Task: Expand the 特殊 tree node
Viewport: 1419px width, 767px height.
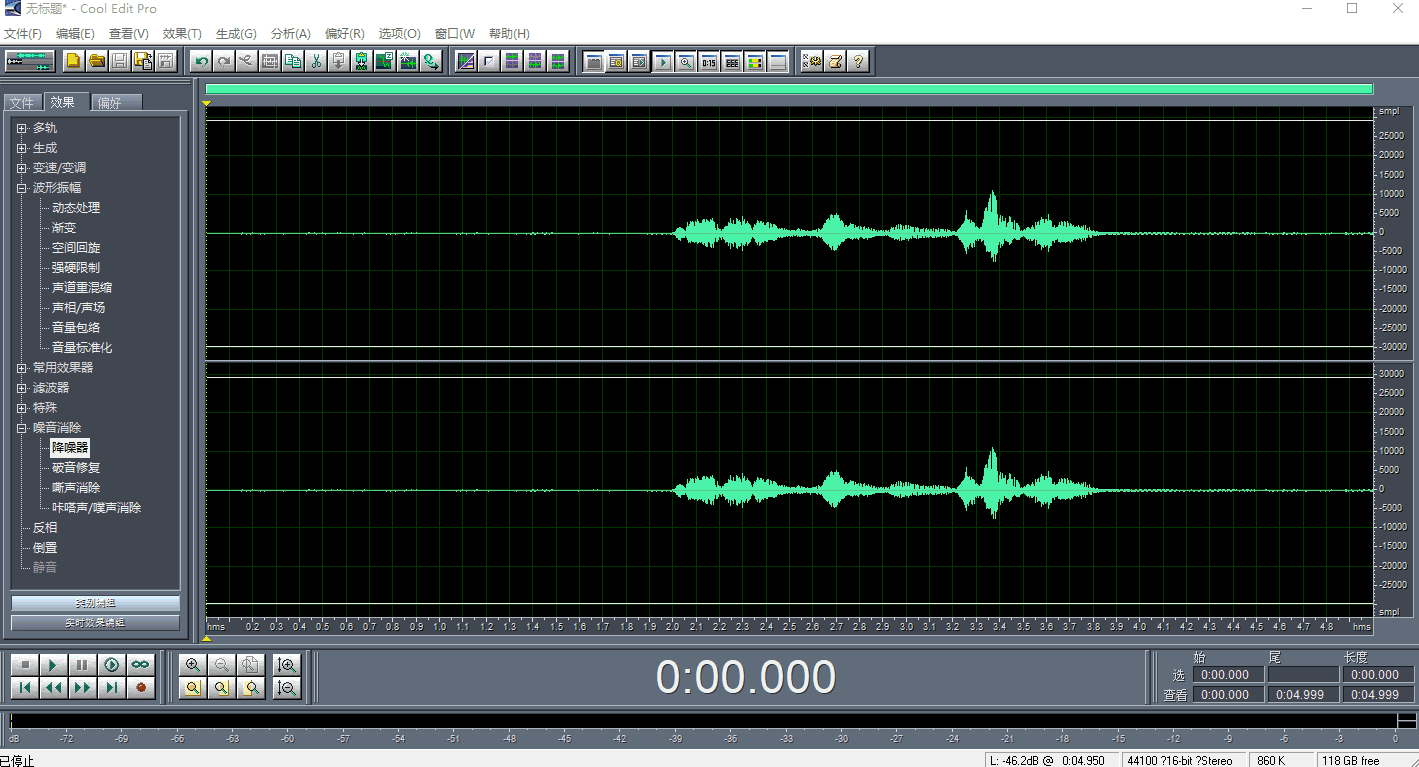Action: [x=22, y=408]
